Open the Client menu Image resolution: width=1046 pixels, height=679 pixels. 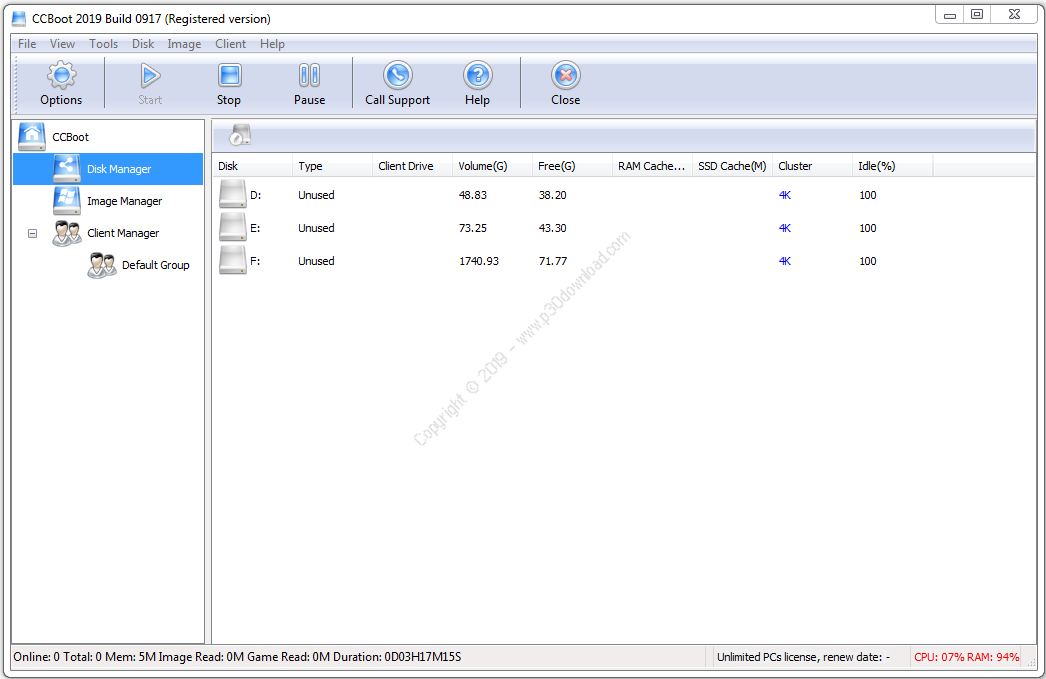[x=230, y=44]
